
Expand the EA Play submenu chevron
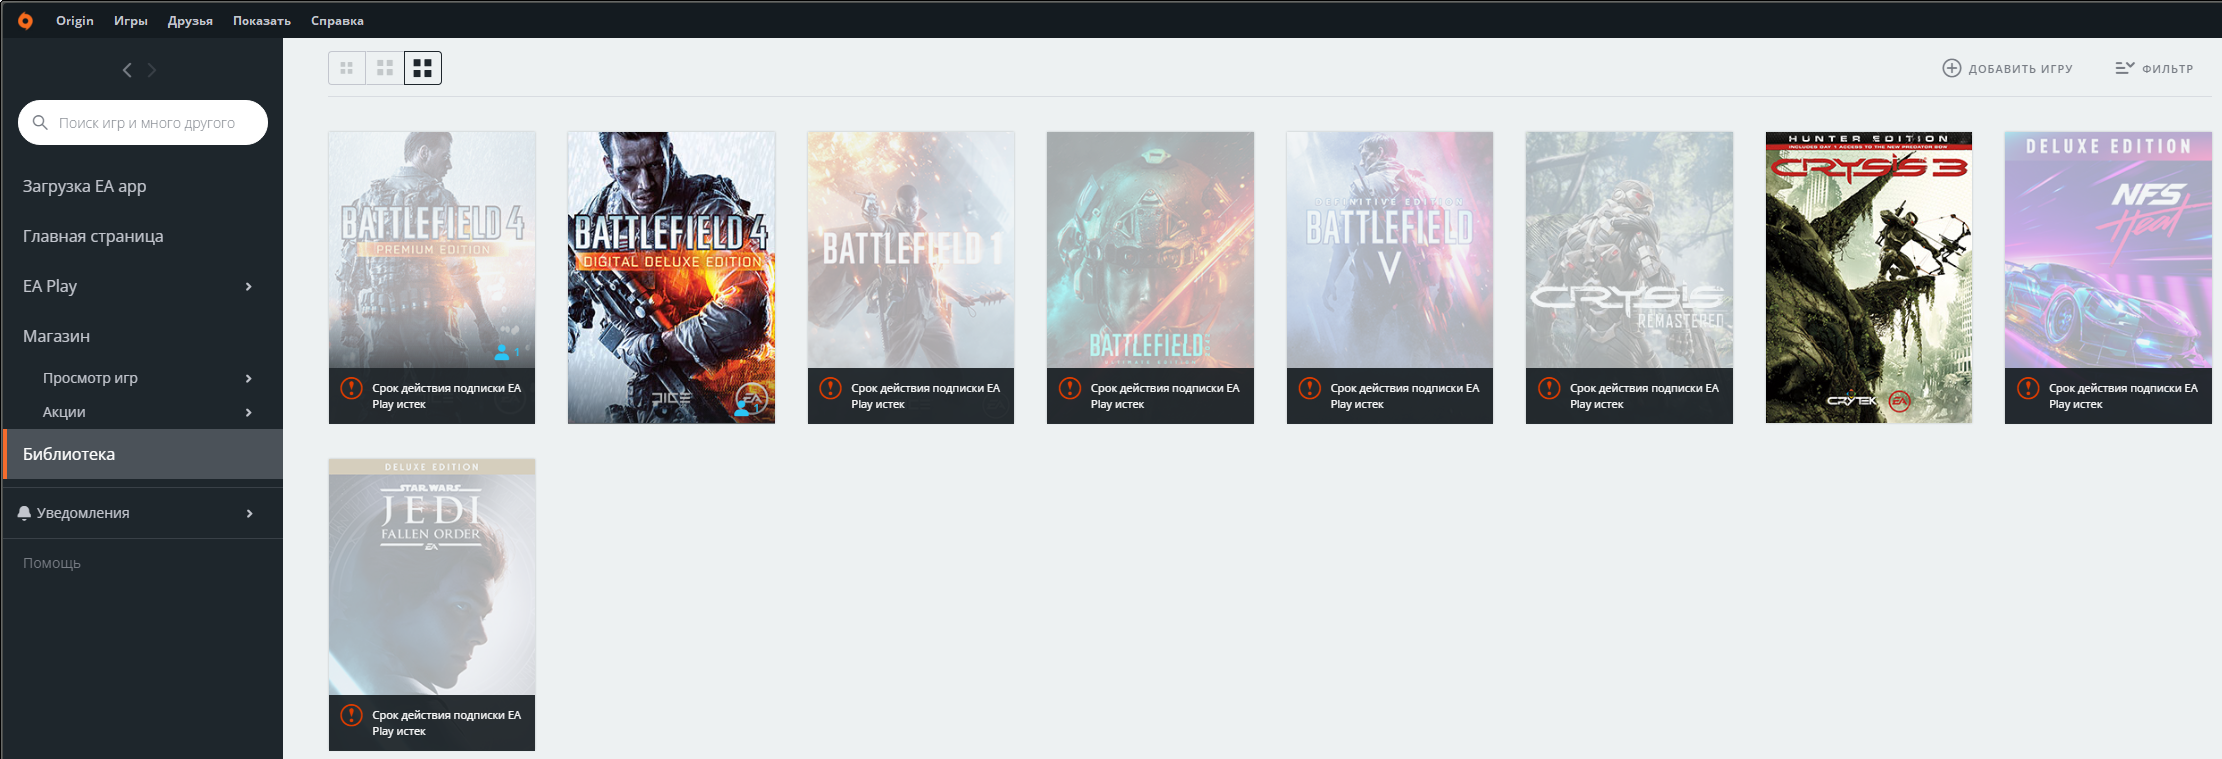pos(249,287)
